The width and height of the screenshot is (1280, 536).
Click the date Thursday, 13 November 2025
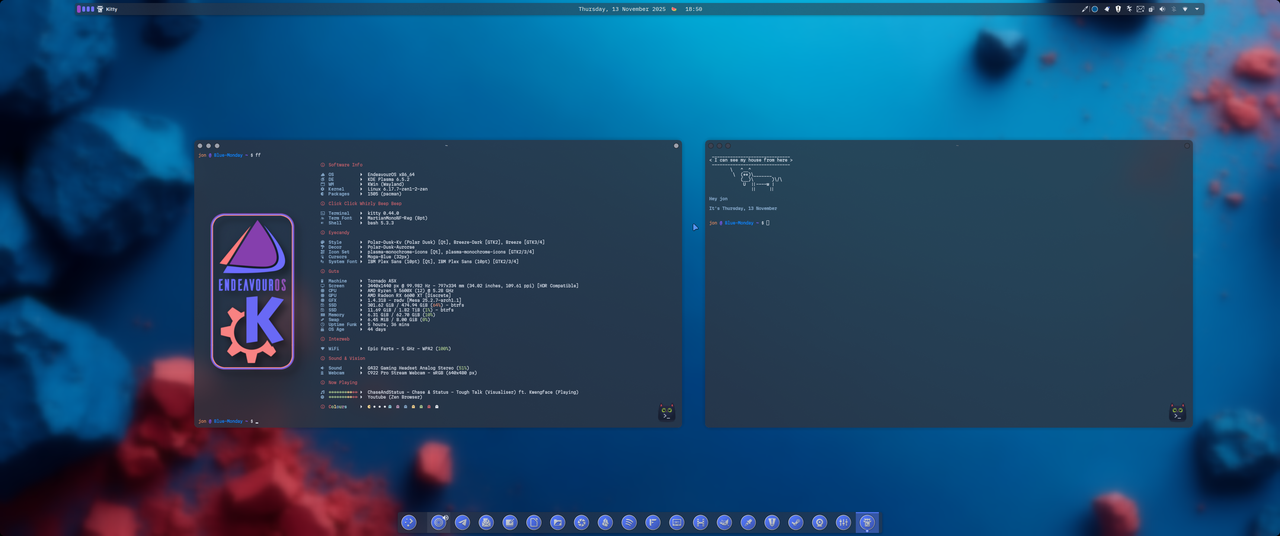tap(622, 9)
